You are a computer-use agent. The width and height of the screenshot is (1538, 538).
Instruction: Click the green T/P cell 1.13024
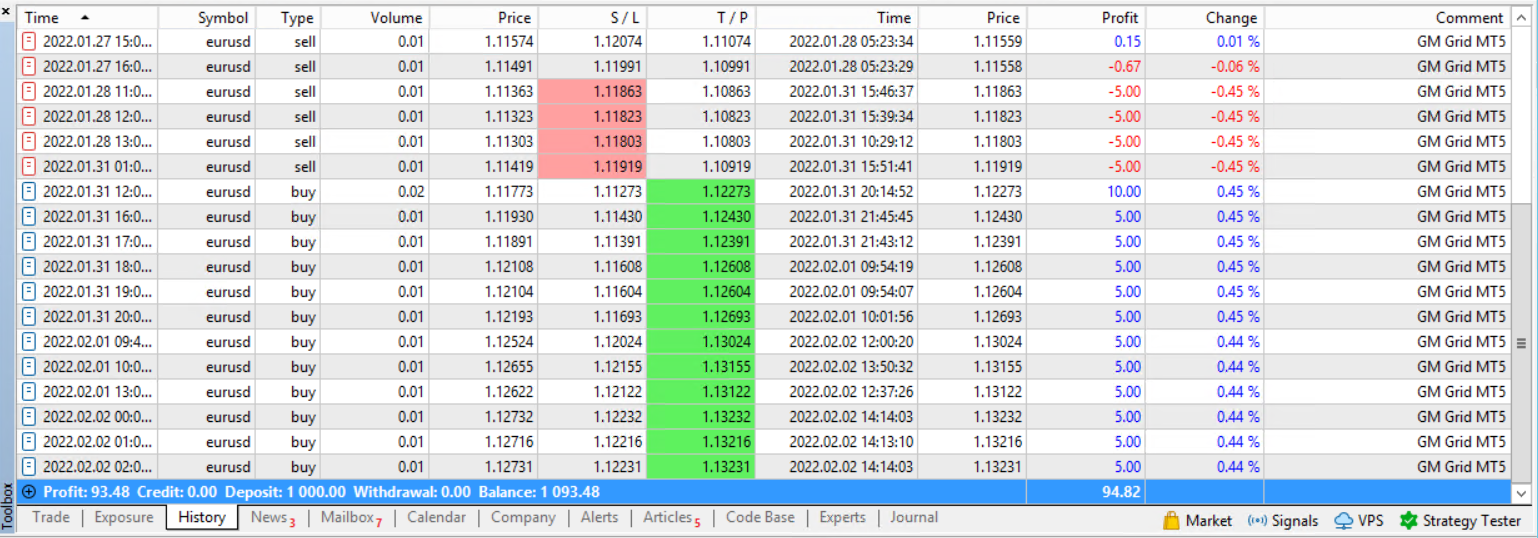pos(701,342)
